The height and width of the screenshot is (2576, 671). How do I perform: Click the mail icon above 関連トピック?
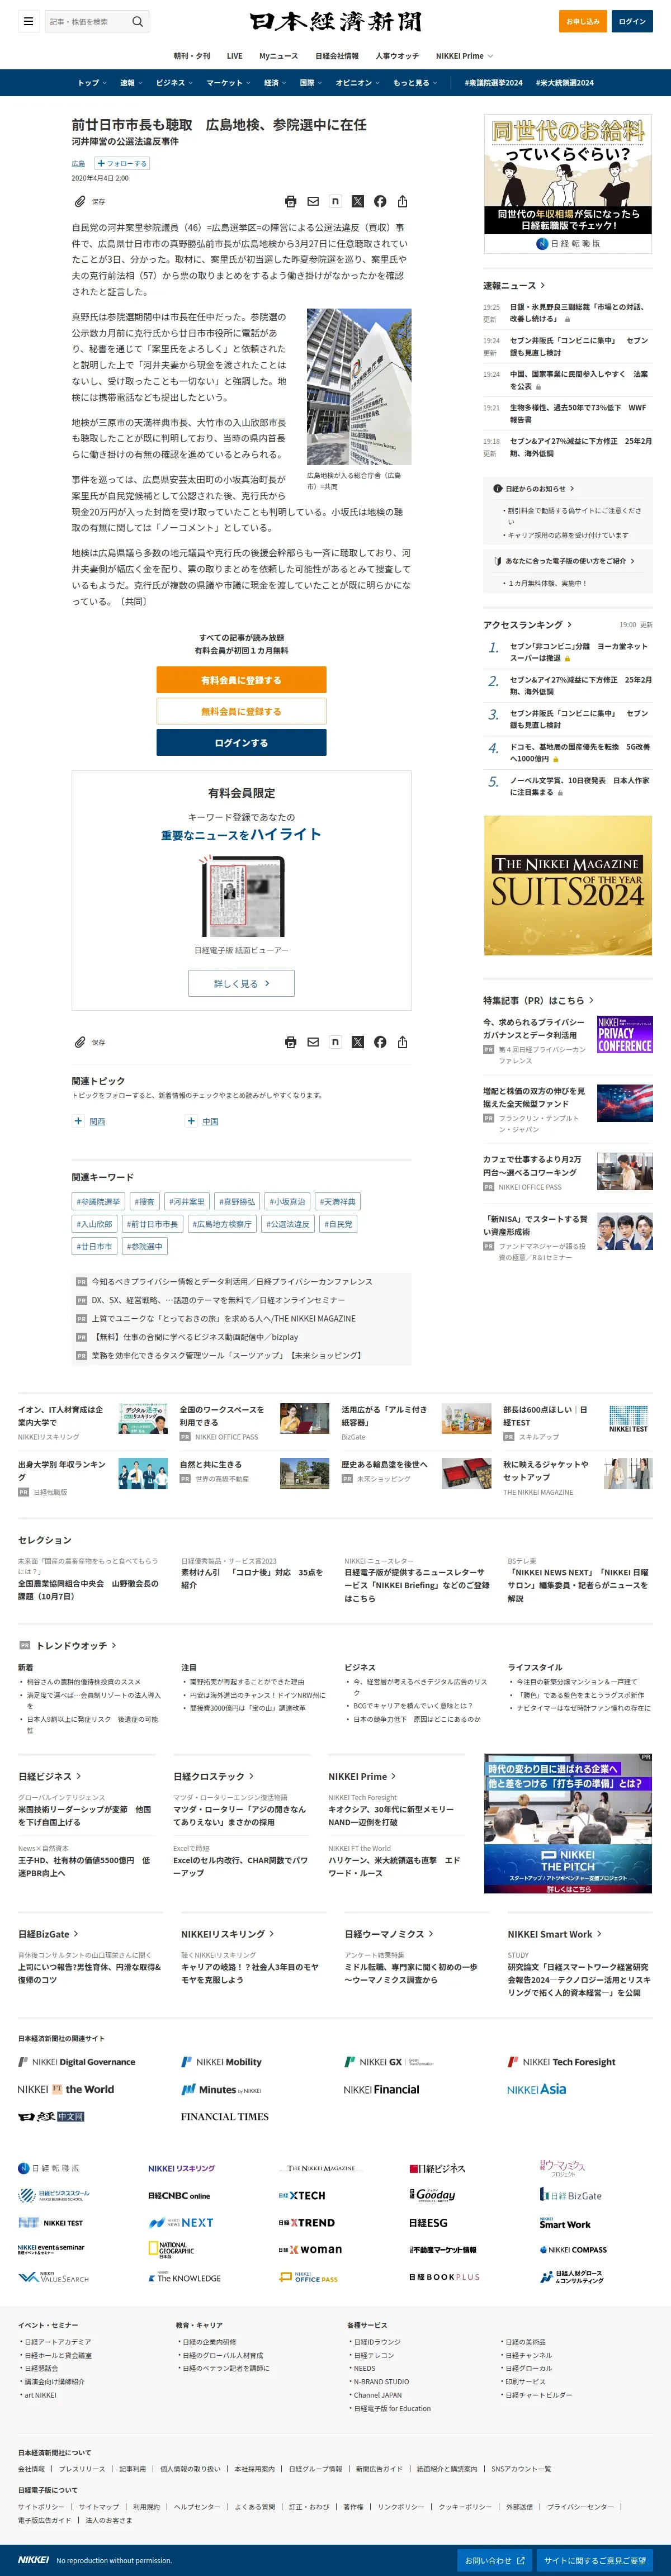[x=313, y=1042]
